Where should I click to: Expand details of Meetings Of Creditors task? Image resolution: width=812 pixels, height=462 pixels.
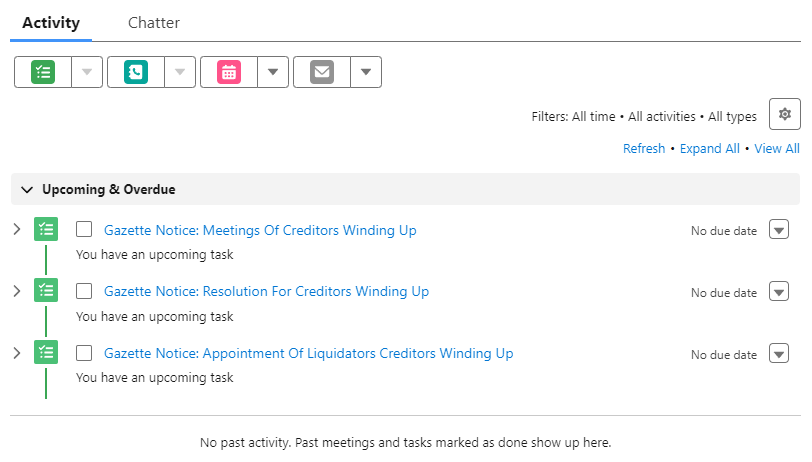click(x=17, y=229)
